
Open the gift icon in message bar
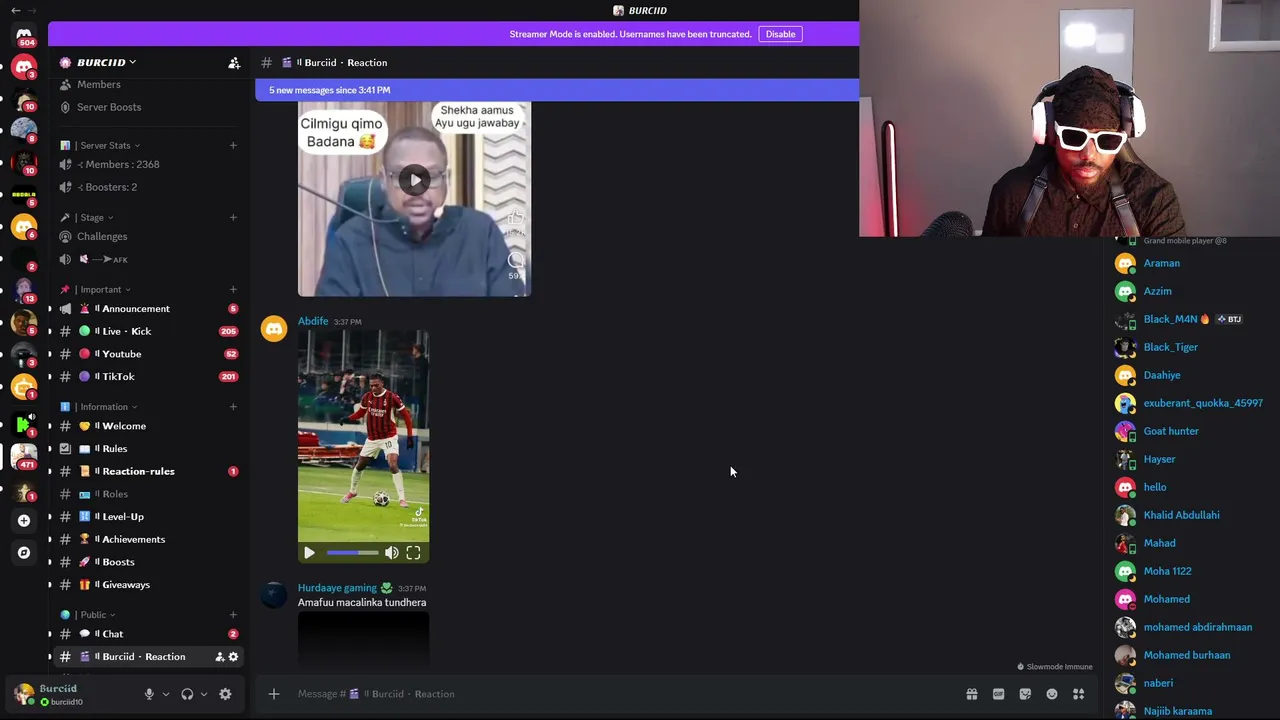click(x=971, y=694)
